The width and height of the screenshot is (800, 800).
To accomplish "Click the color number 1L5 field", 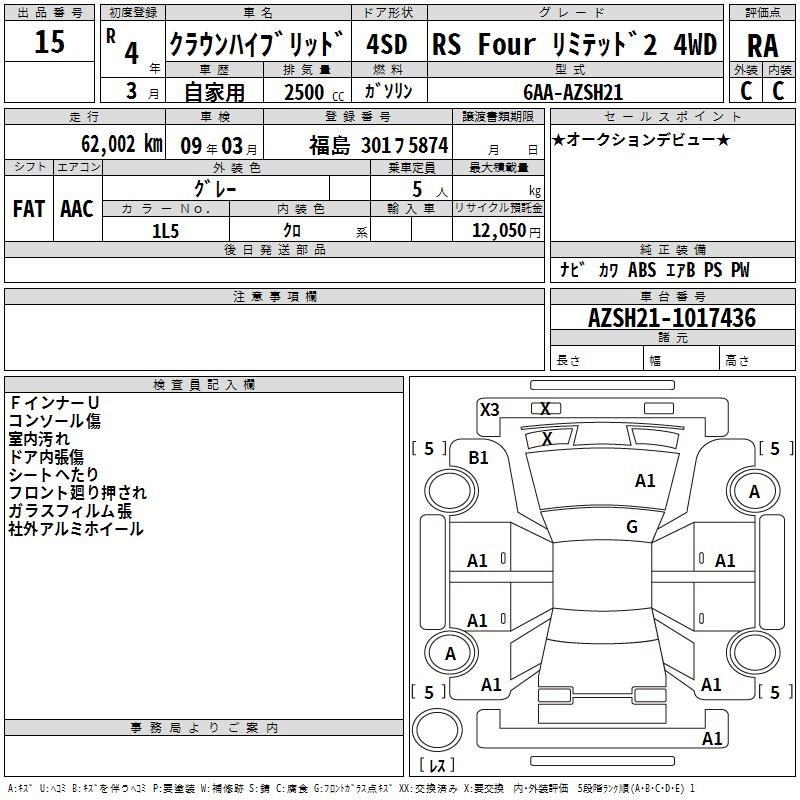I will pos(165,231).
